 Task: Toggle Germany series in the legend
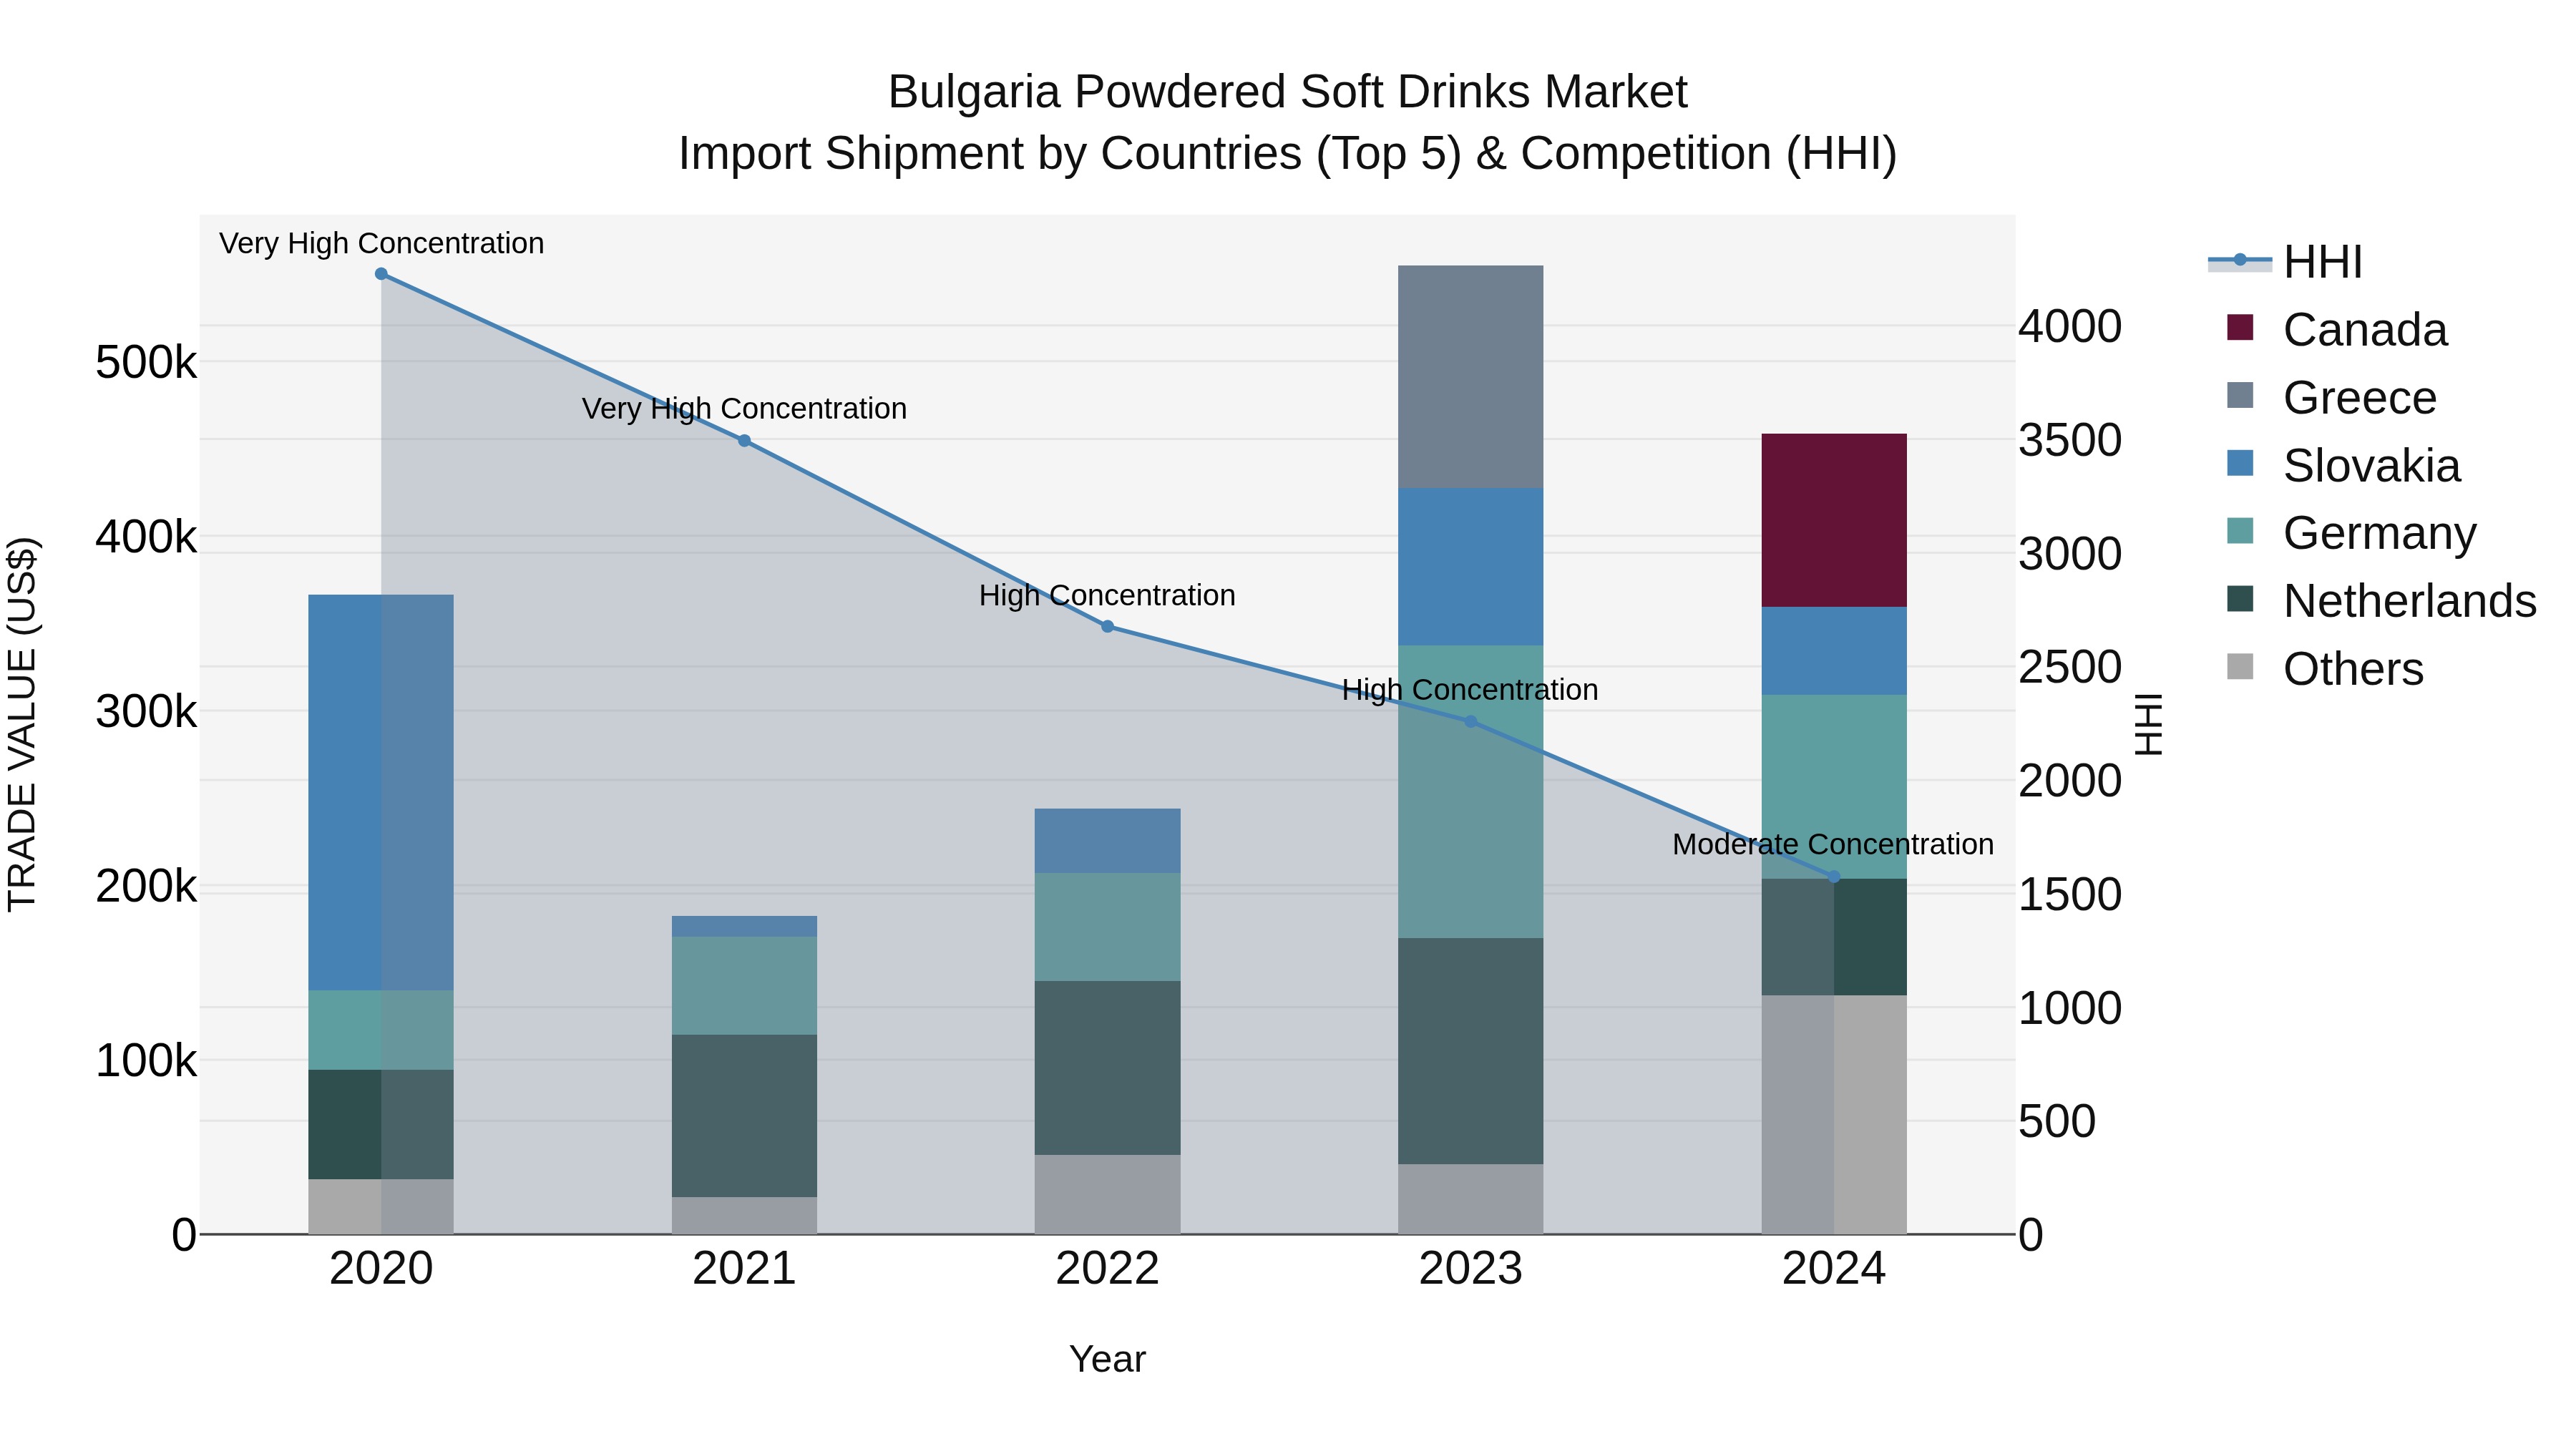2351,533
